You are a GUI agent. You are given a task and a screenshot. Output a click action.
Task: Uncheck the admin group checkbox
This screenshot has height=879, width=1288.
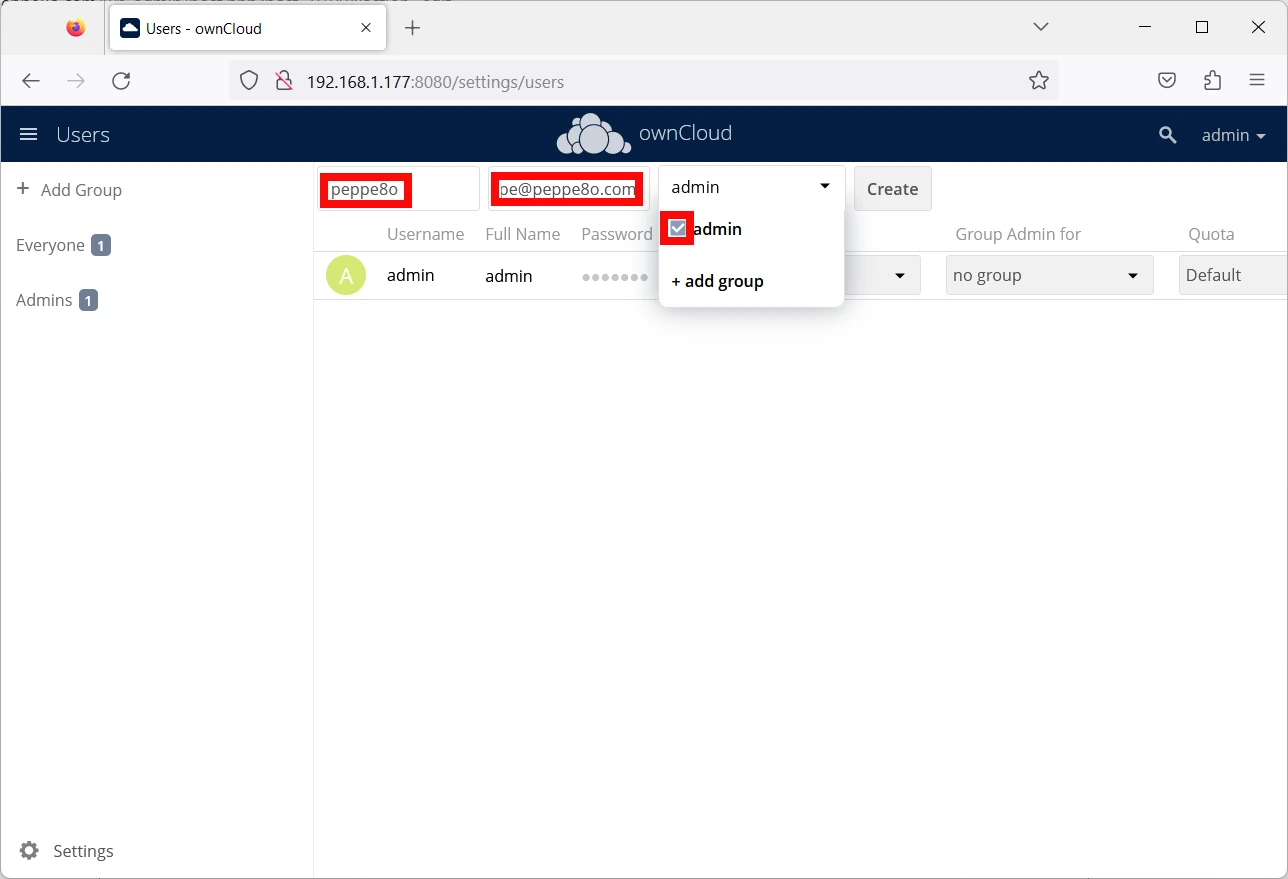pos(677,229)
